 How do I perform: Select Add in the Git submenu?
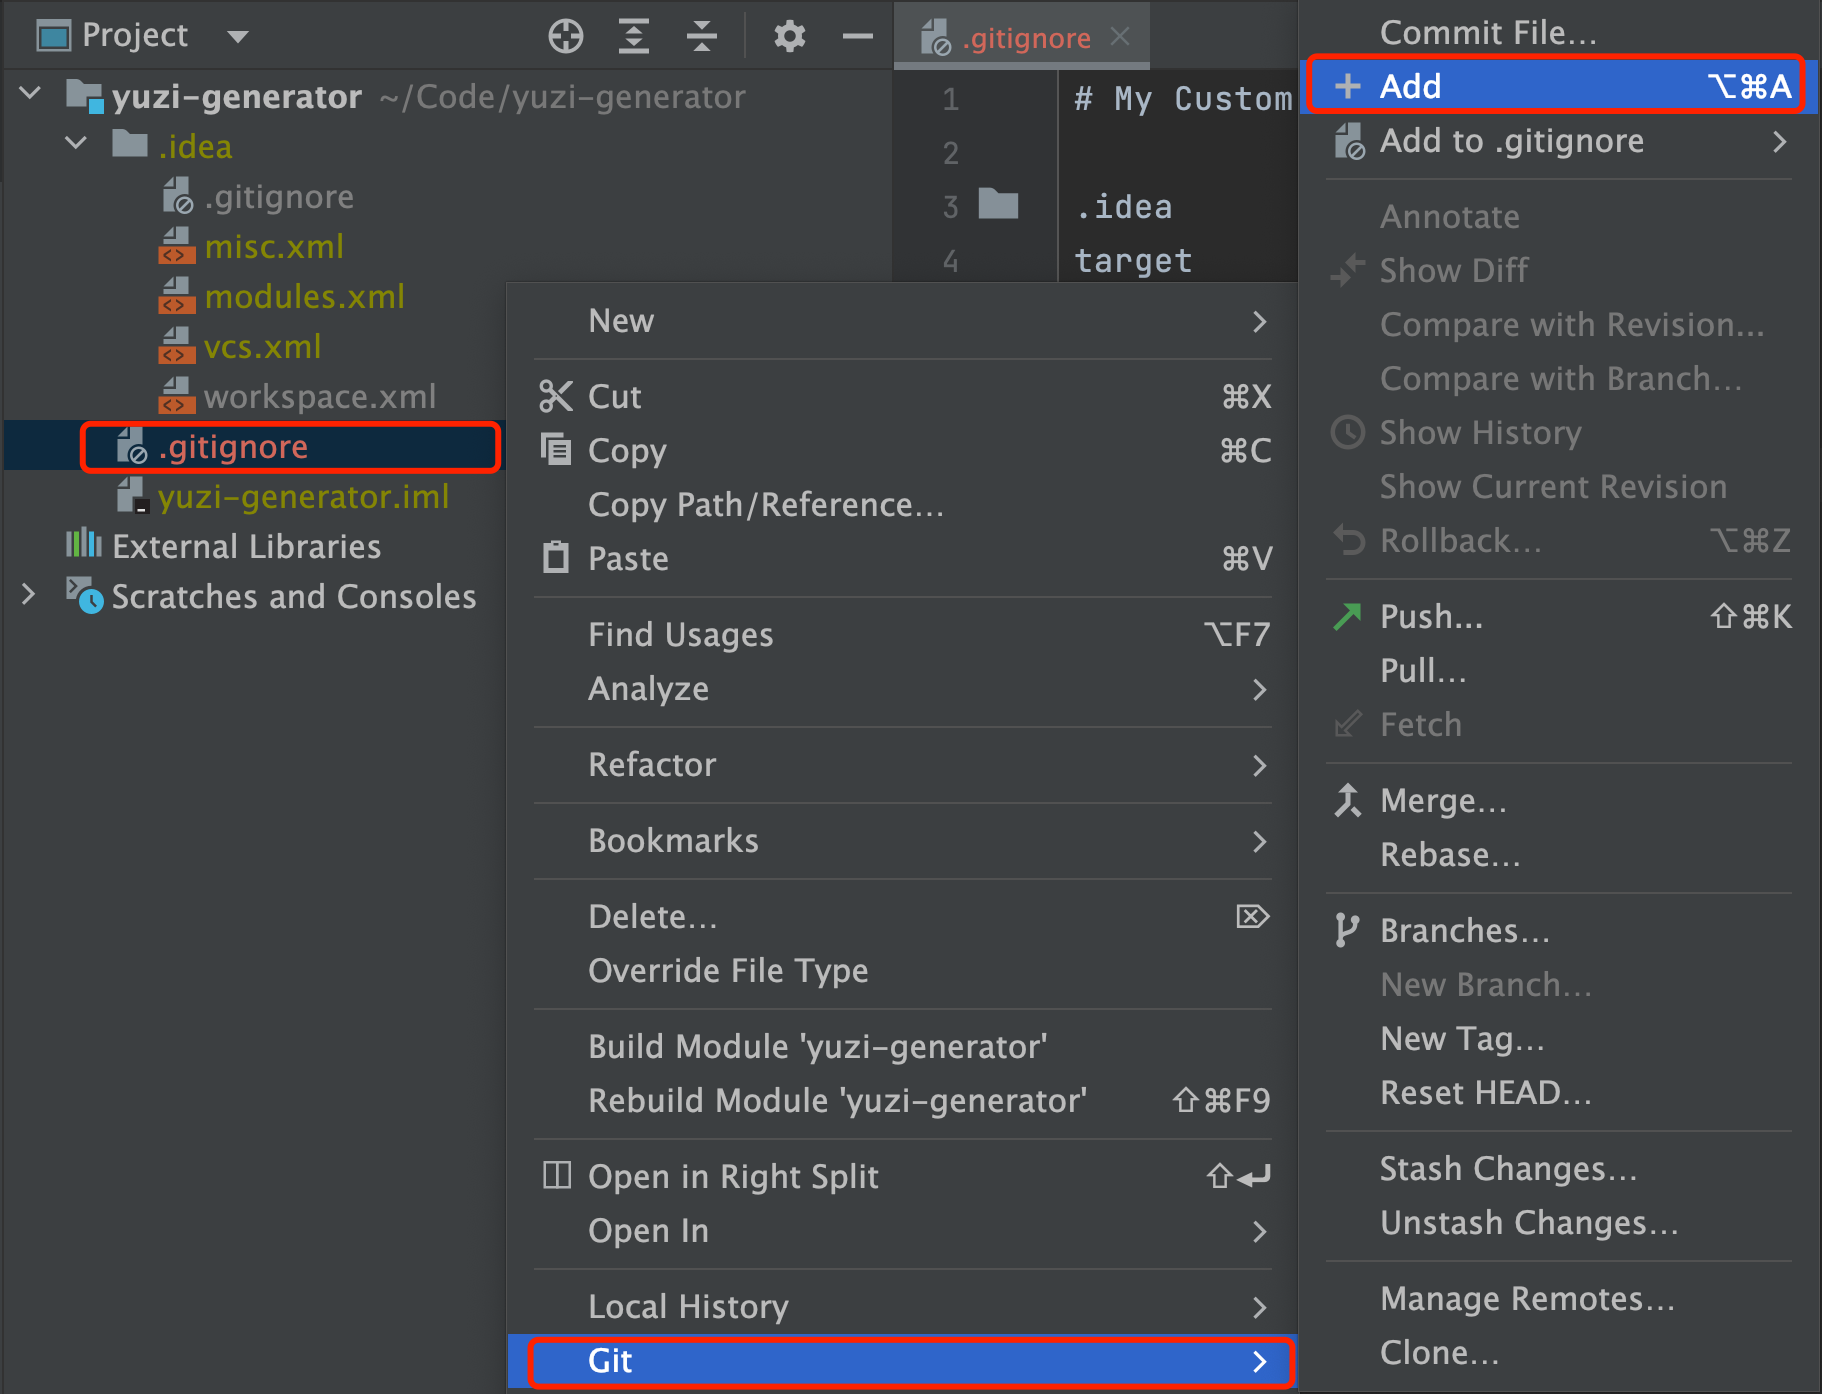click(1555, 86)
